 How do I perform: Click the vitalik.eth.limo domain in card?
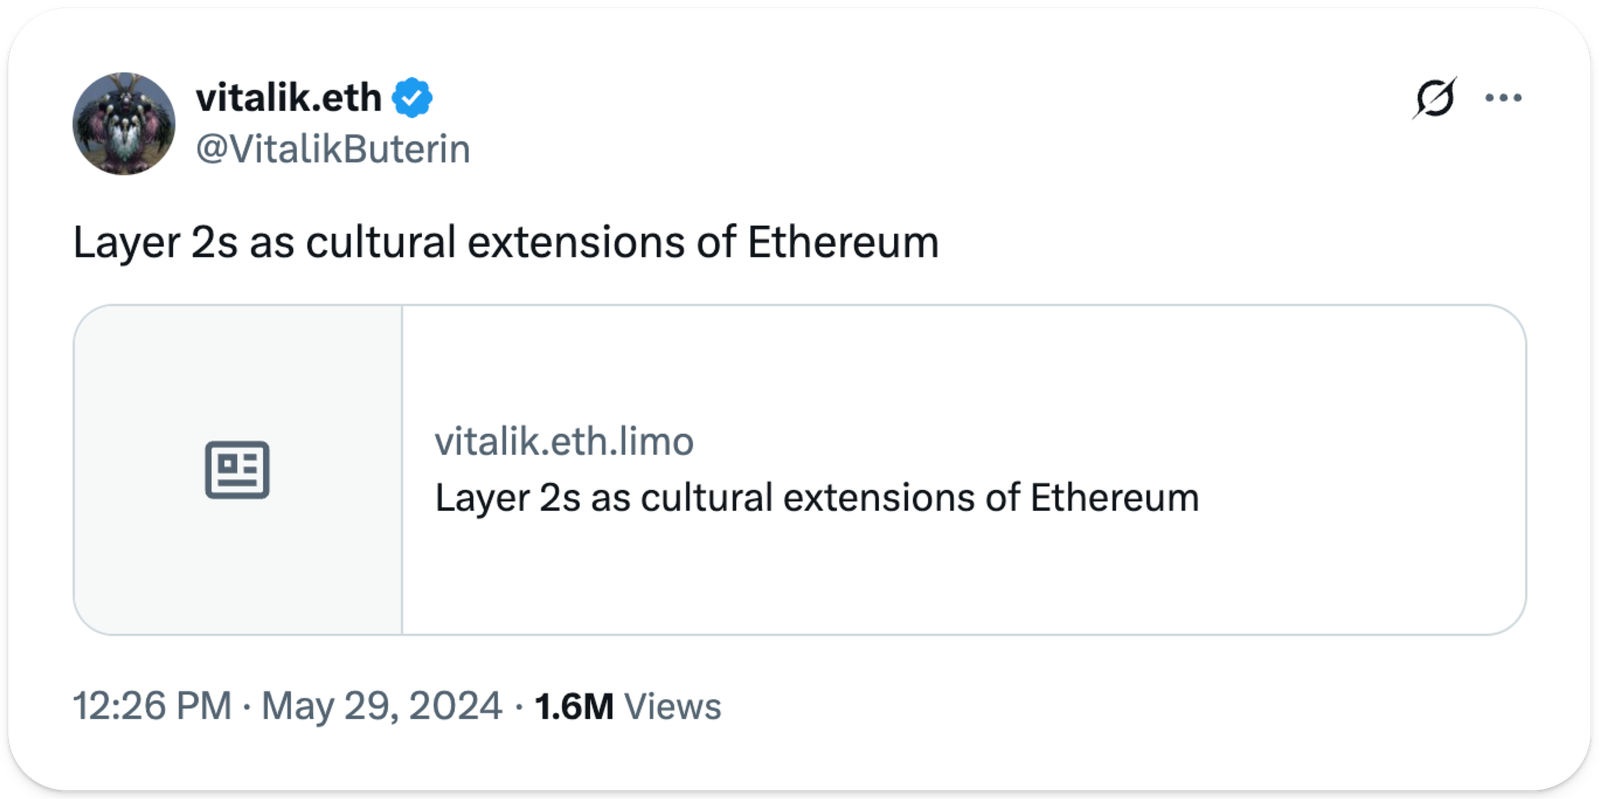(x=564, y=441)
